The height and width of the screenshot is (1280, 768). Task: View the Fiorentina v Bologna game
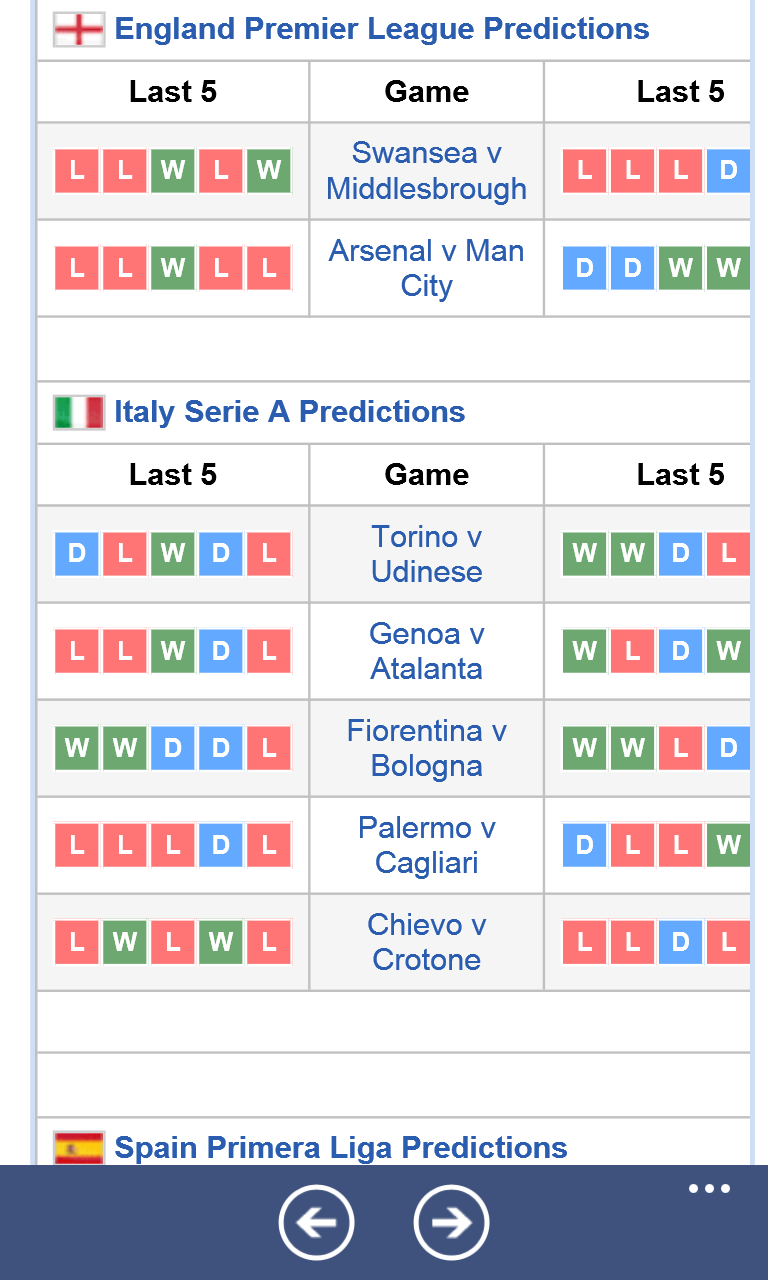427,748
